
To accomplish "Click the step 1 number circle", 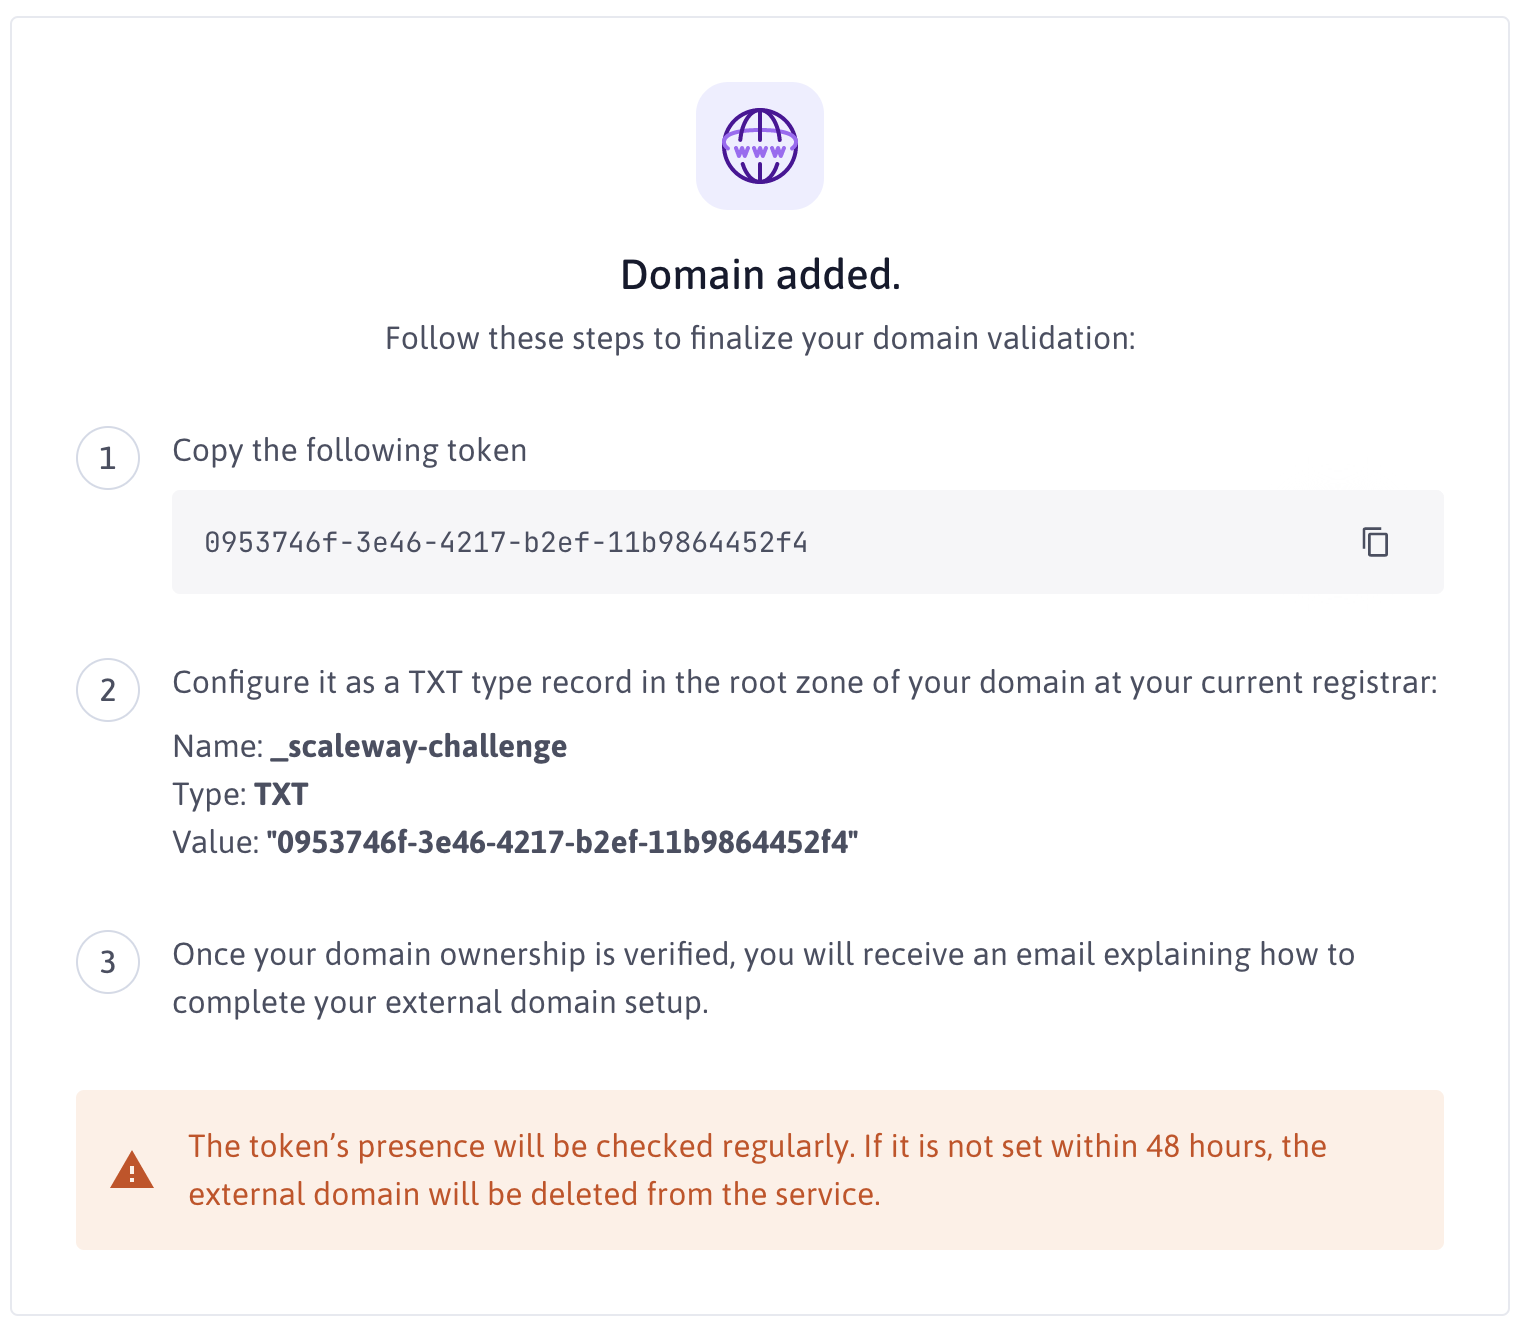I will [108, 458].
